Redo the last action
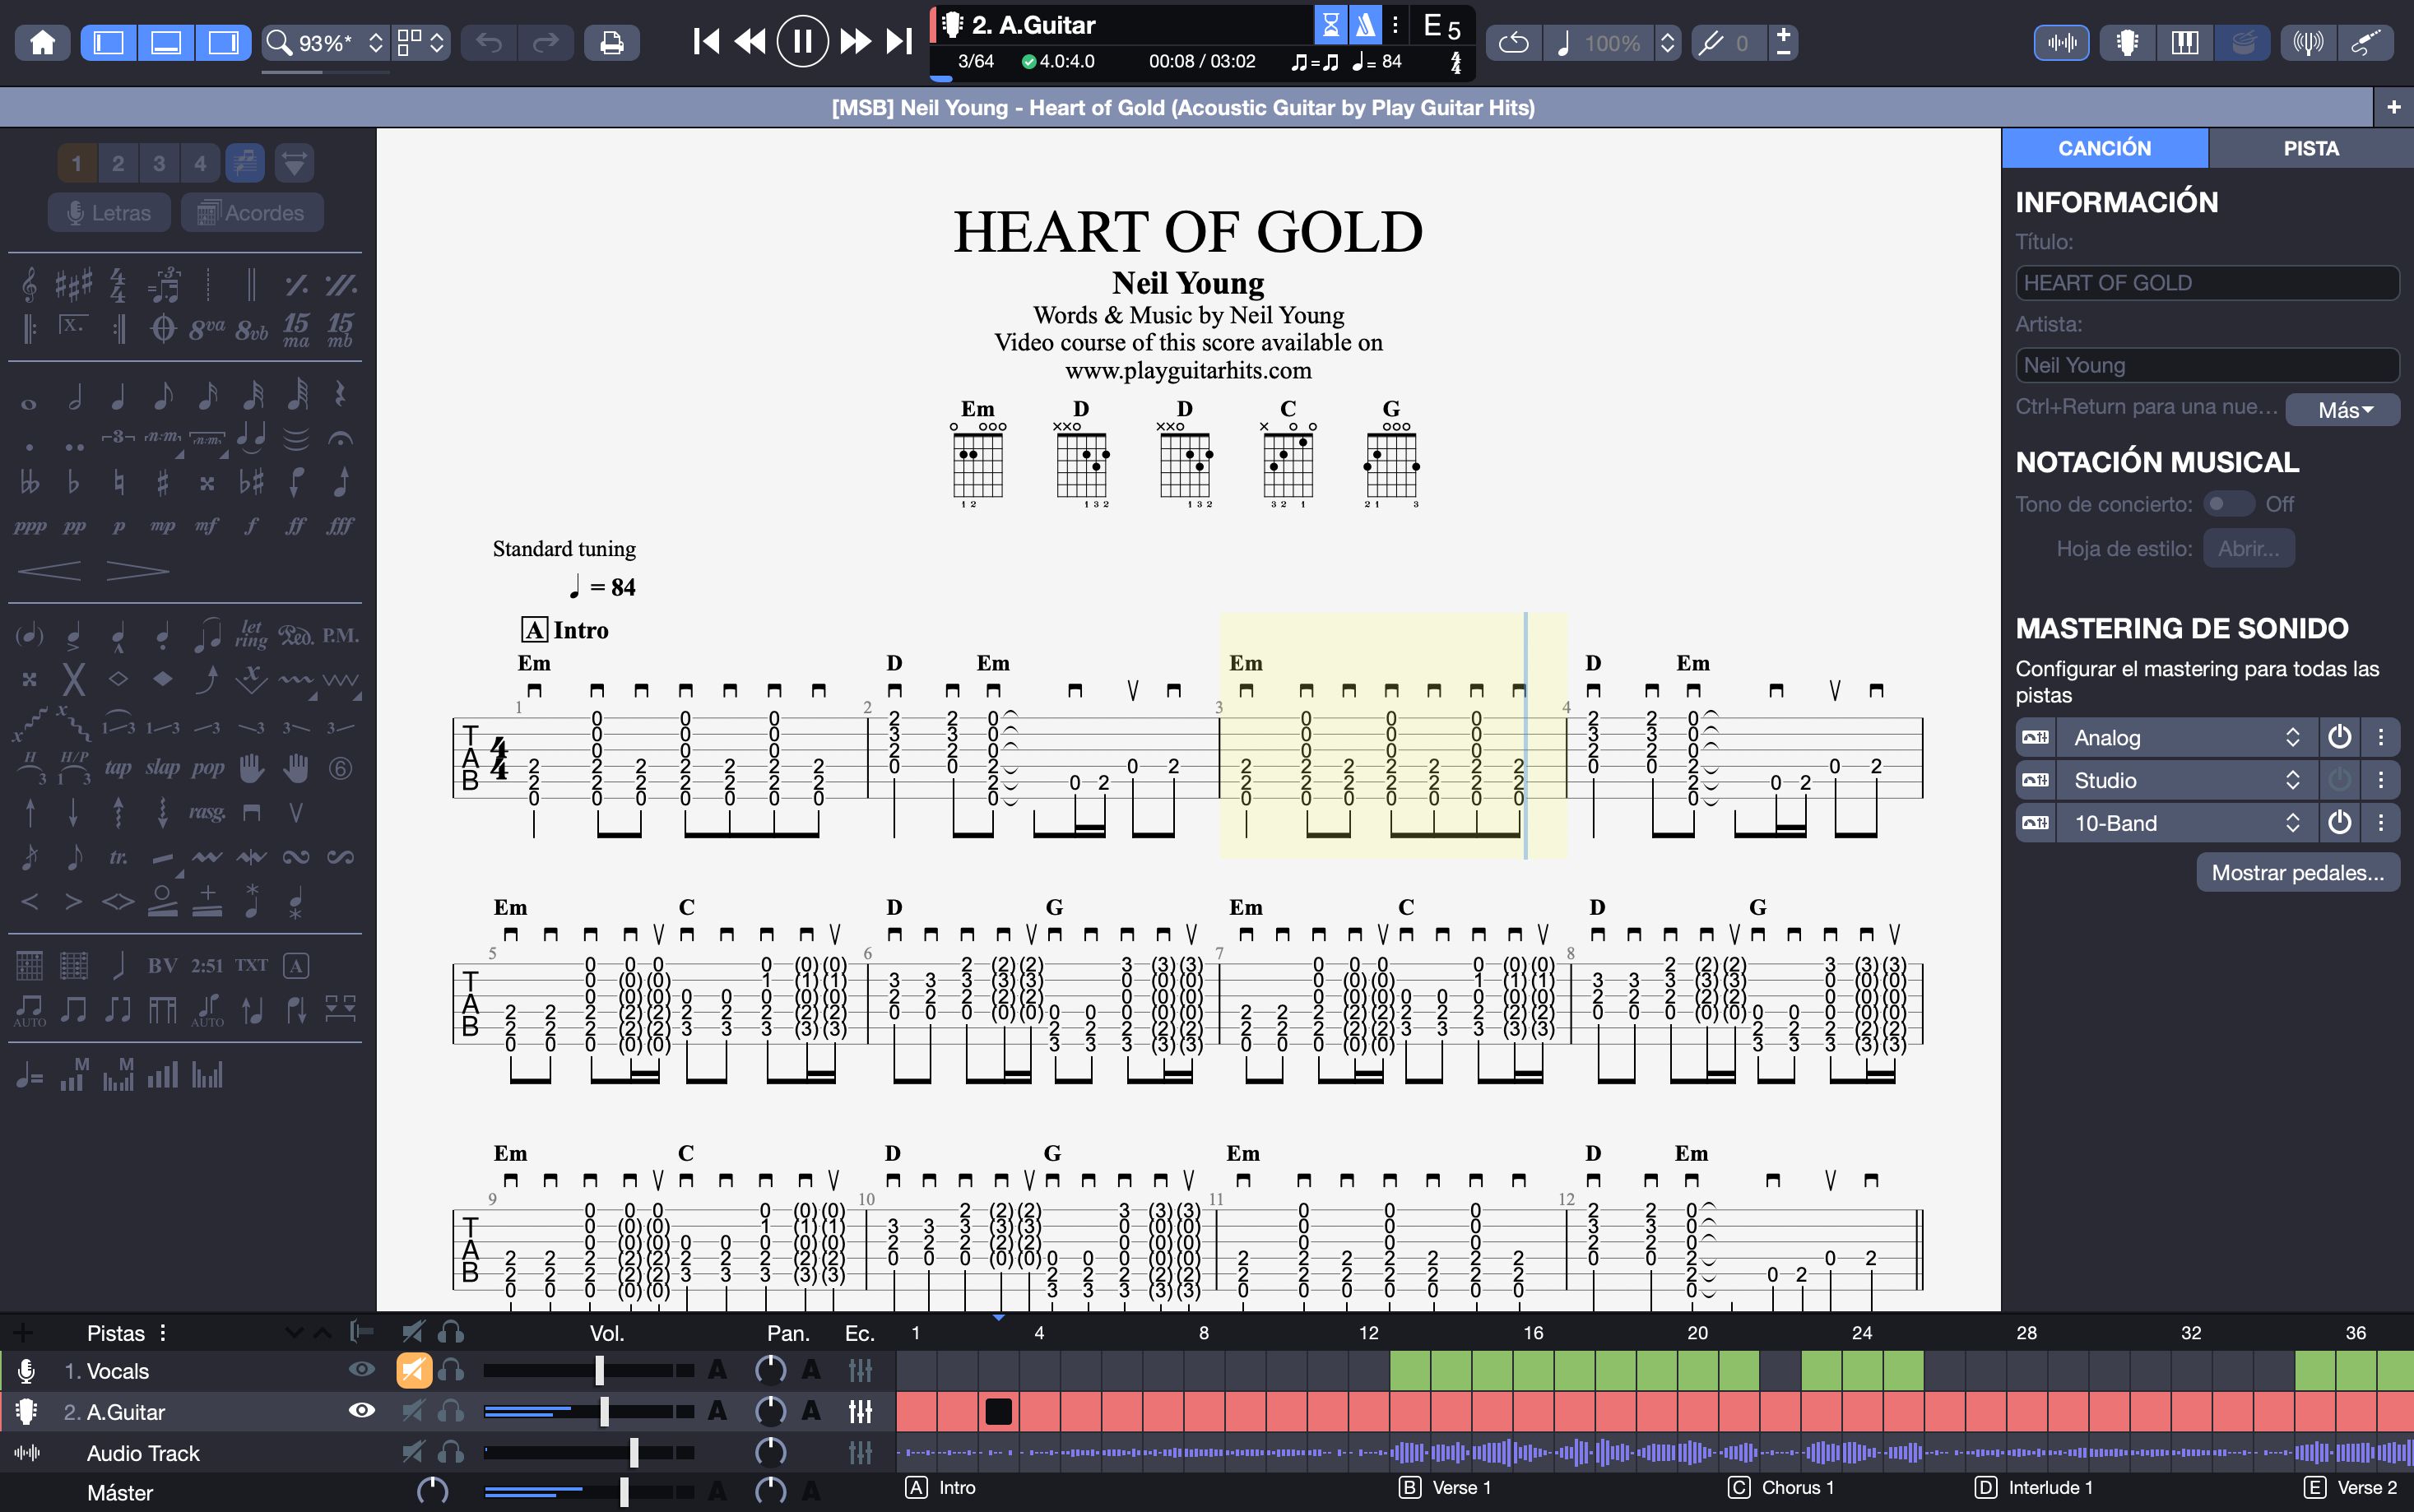This screenshot has height=1512, width=2414. pos(546,43)
